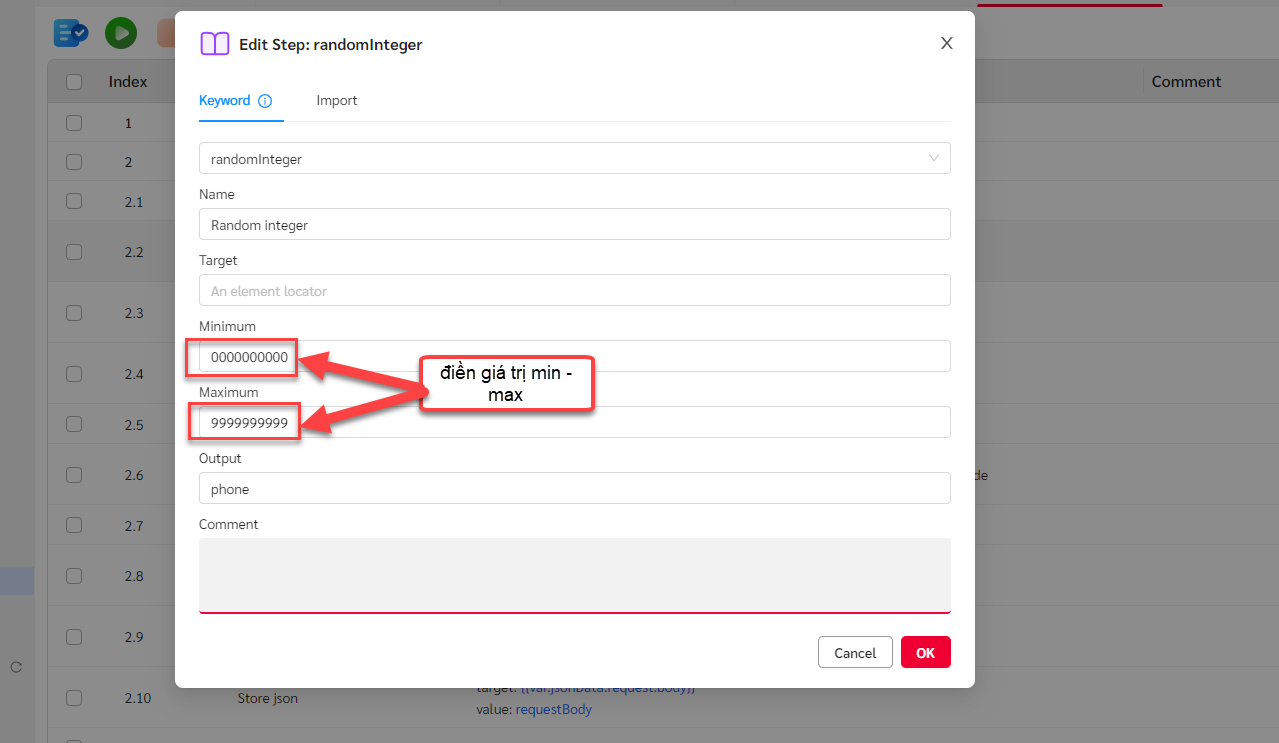Select the Keyword tab
1279x743 pixels.
click(225, 101)
